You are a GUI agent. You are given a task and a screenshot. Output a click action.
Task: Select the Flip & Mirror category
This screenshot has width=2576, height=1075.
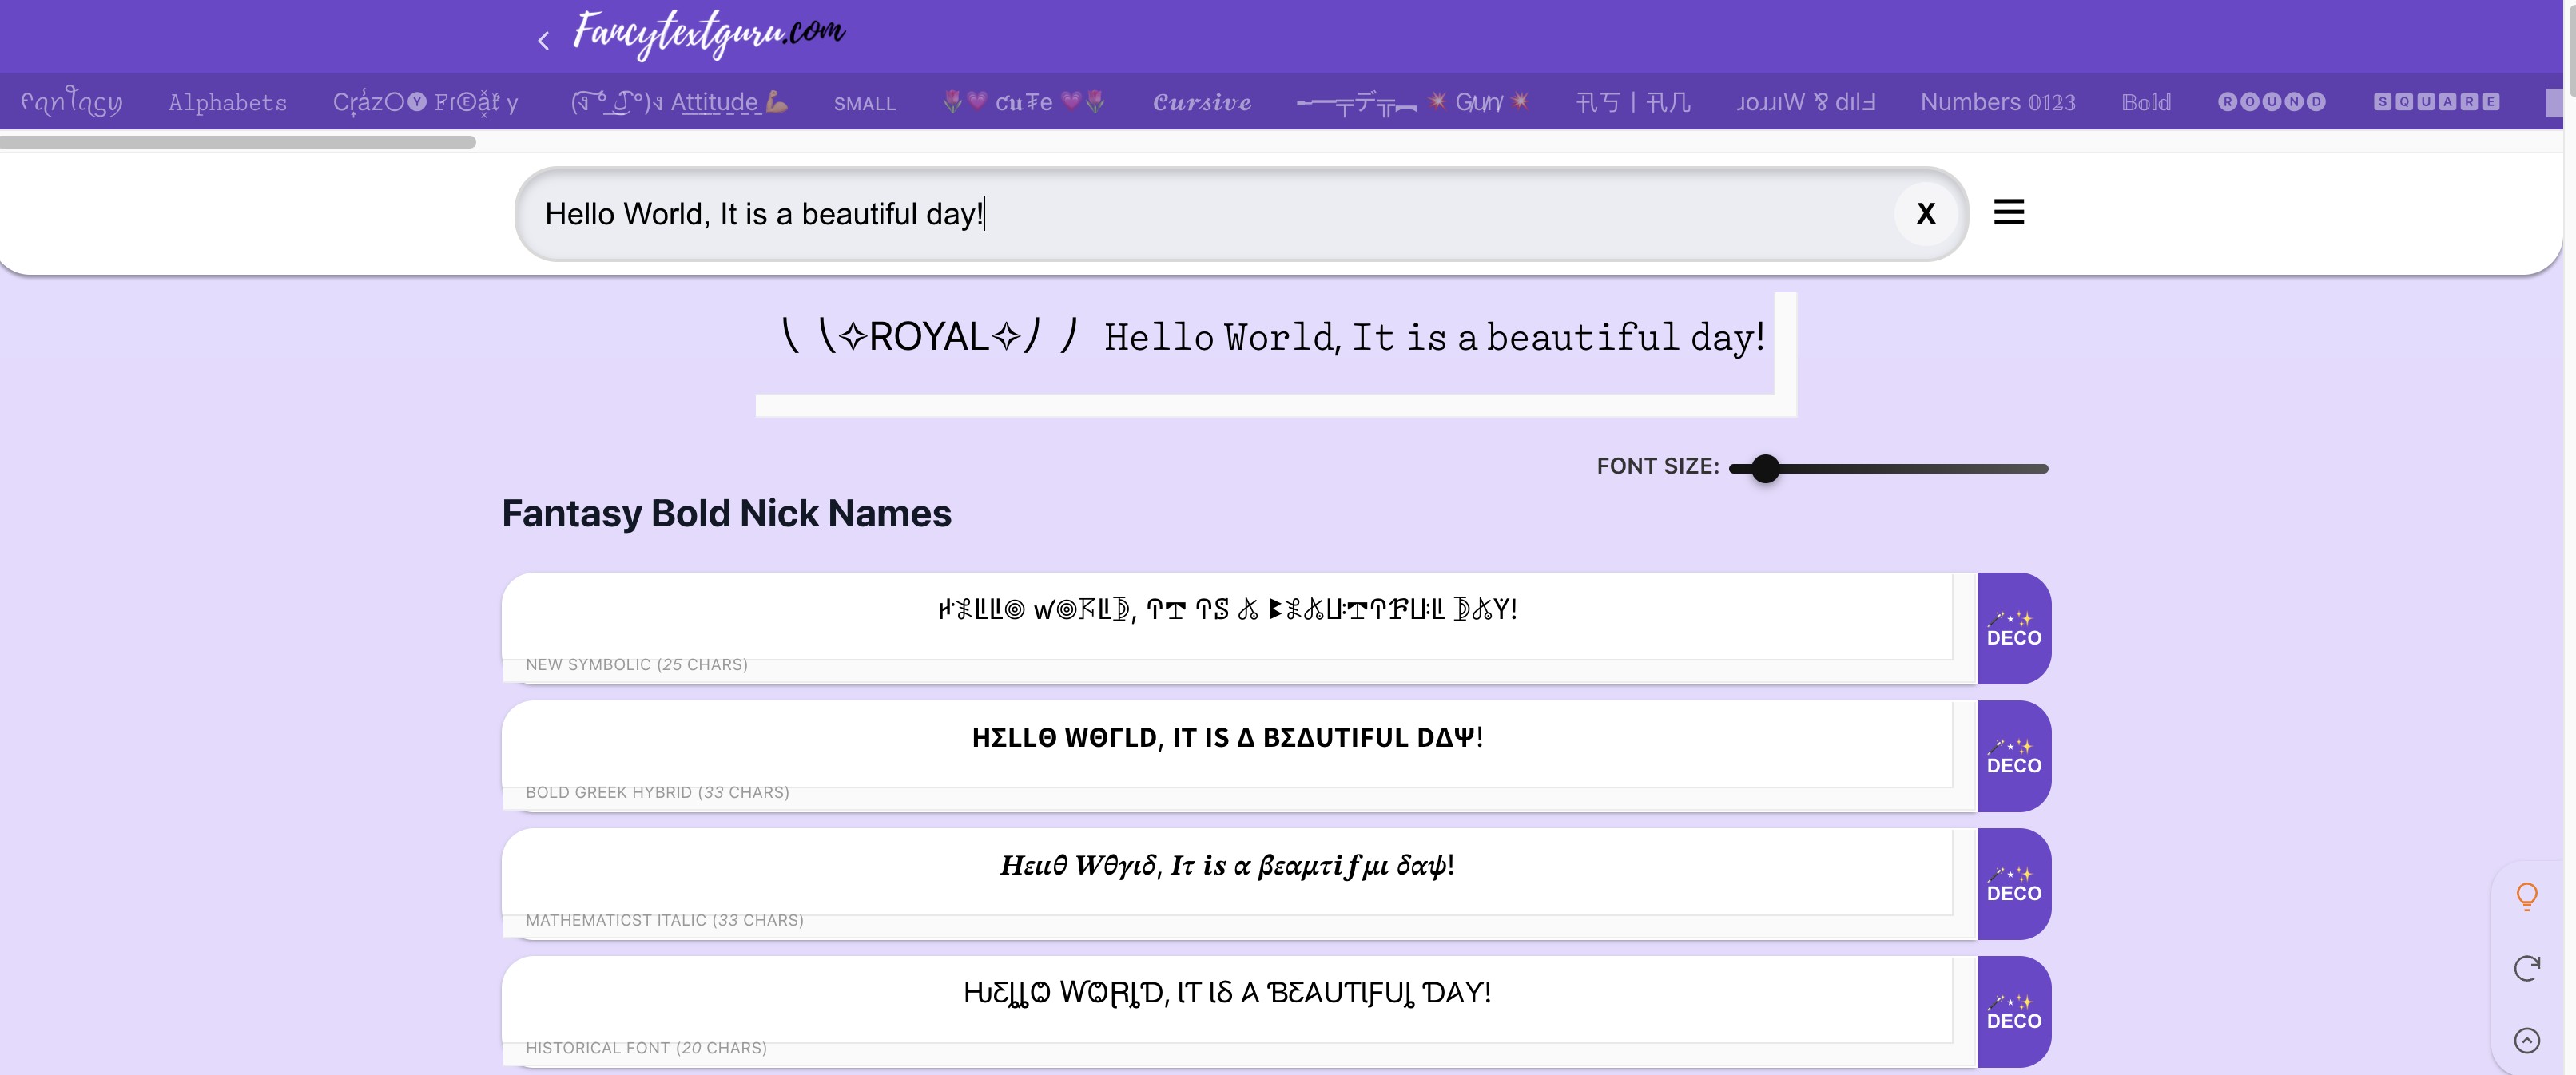[x=1805, y=102]
